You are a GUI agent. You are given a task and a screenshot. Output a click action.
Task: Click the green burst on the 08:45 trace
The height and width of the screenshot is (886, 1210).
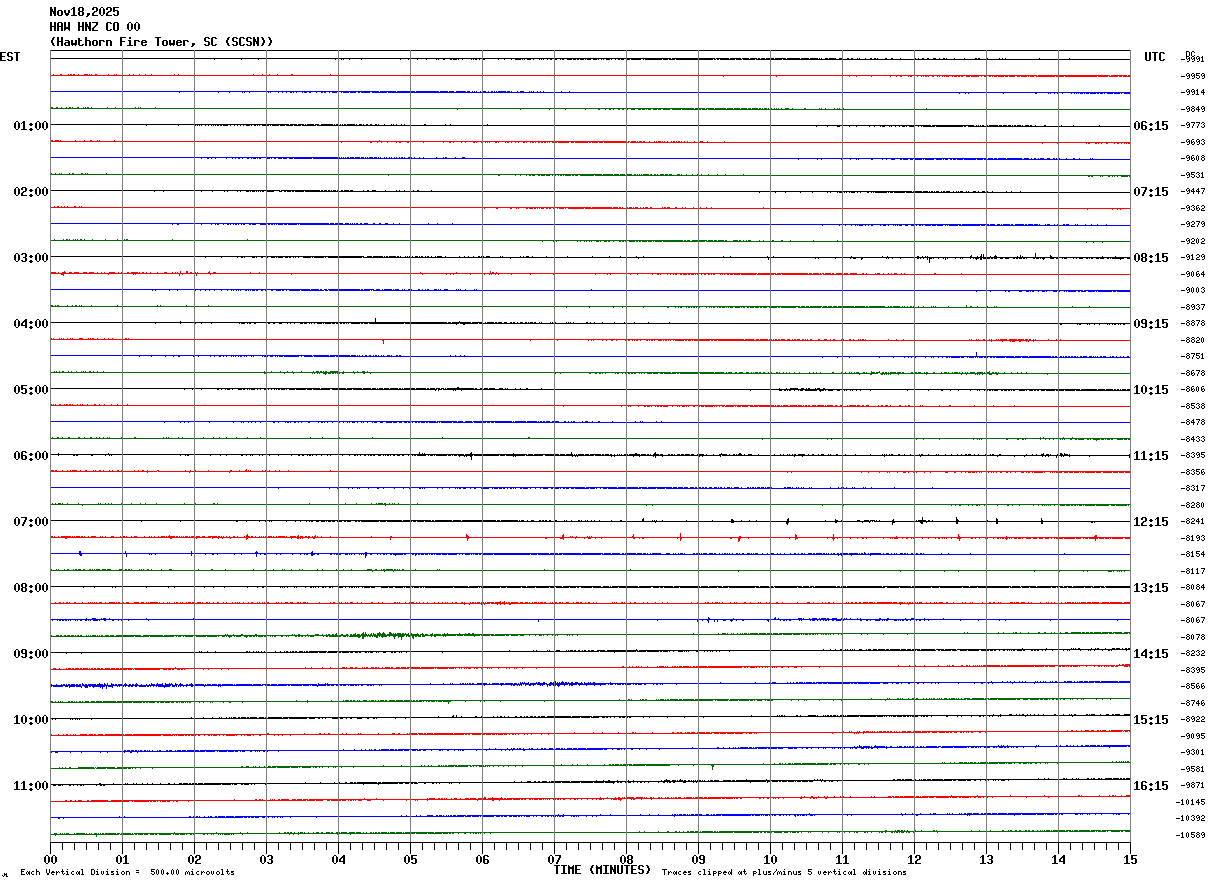click(x=382, y=635)
